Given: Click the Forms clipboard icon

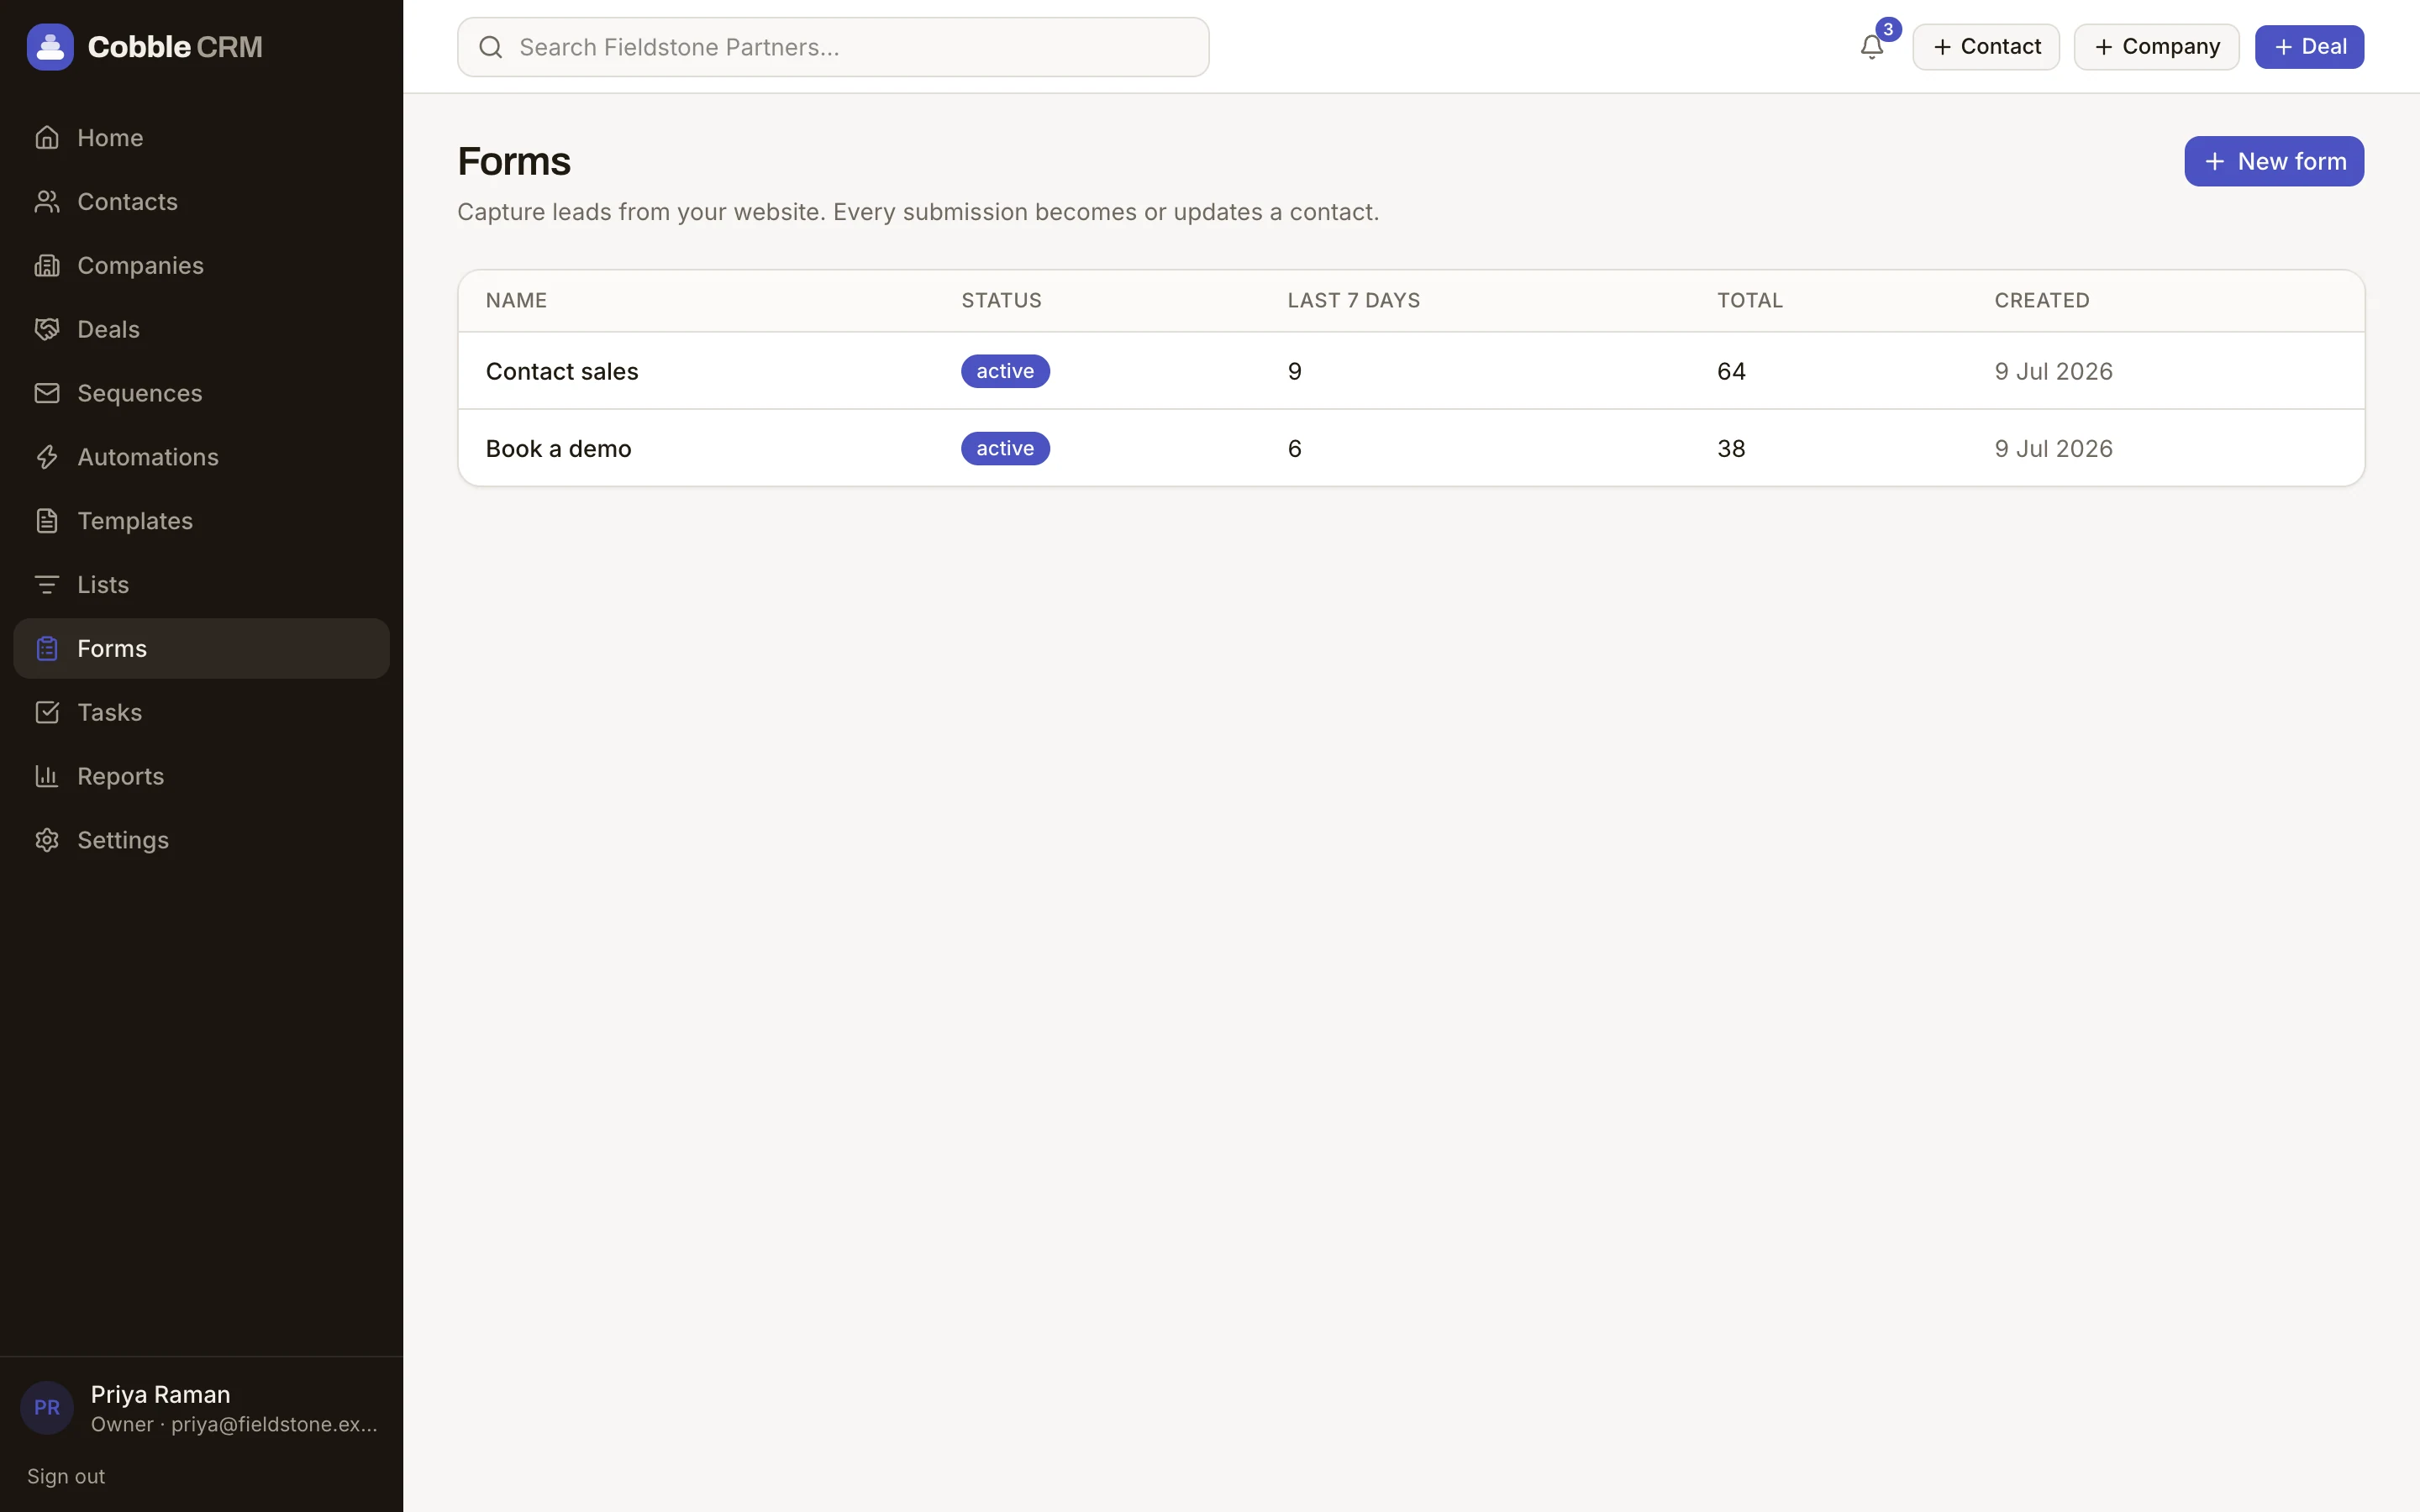Looking at the screenshot, I should tap(47, 649).
